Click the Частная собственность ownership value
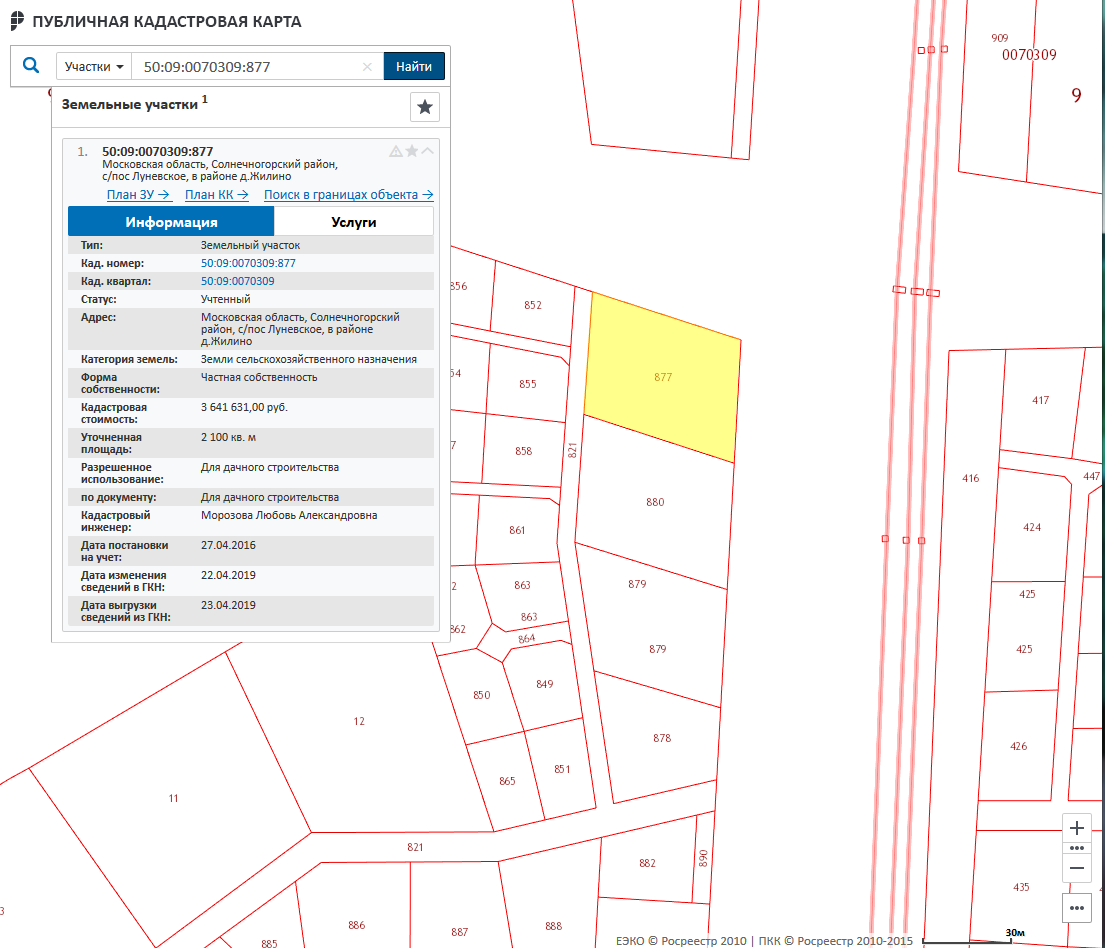Viewport: 1105px width, 948px height. 259,378
